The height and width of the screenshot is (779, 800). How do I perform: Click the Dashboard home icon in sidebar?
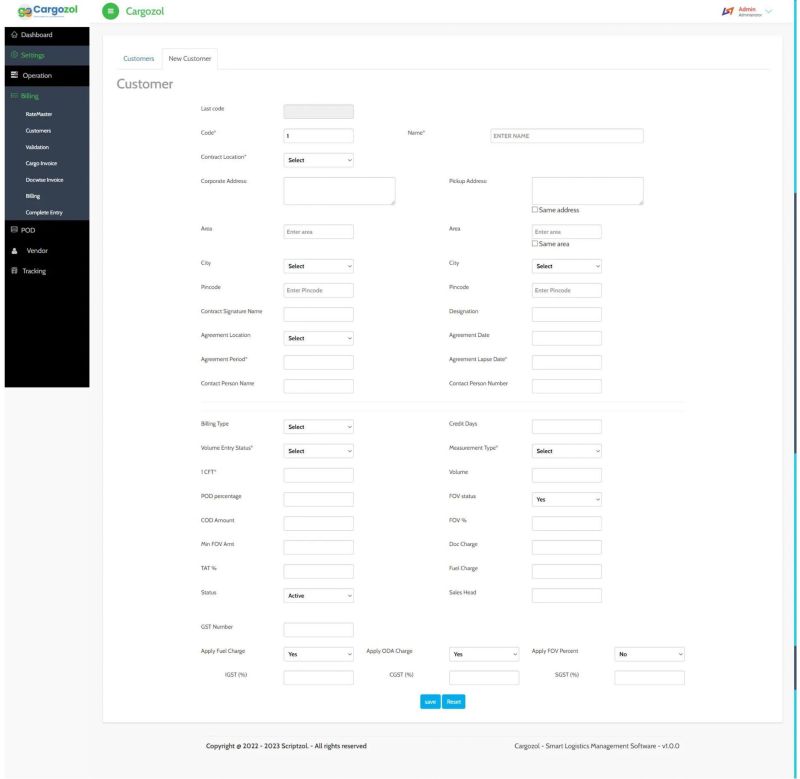click(x=13, y=36)
